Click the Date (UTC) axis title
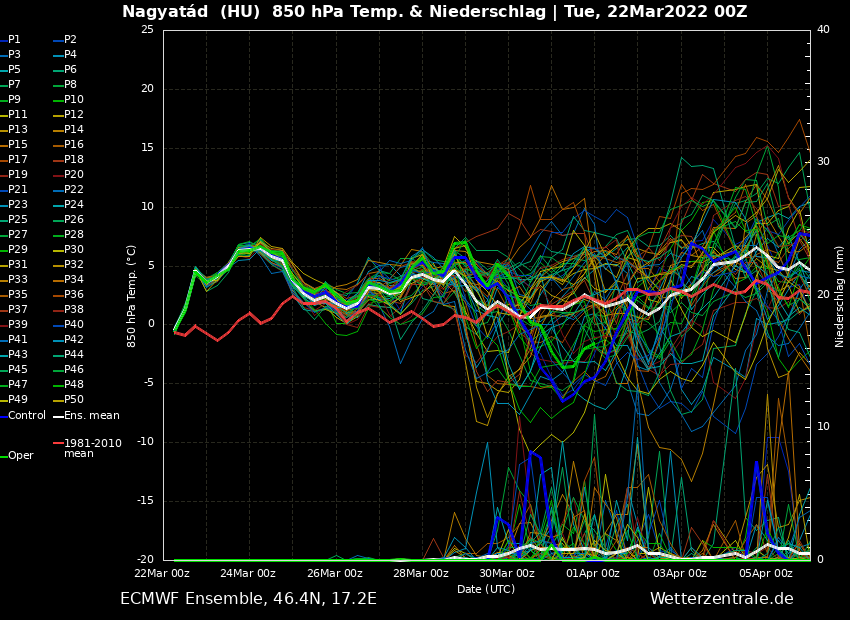The width and height of the screenshot is (850, 620). pyautogui.click(x=486, y=589)
